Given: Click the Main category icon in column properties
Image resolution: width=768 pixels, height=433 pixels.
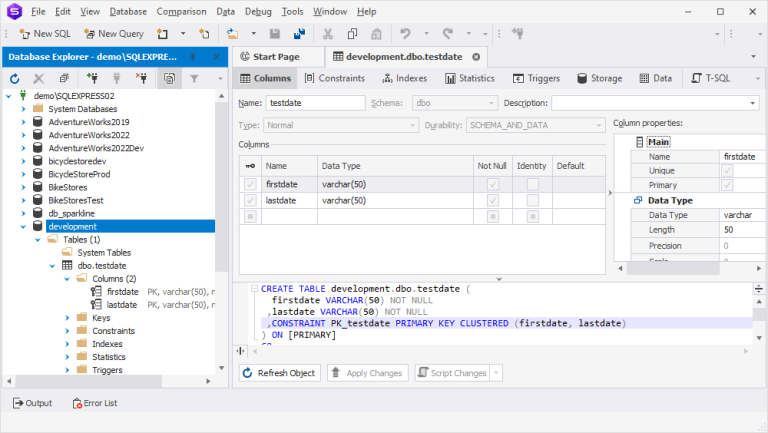Looking at the screenshot, I should click(639, 142).
